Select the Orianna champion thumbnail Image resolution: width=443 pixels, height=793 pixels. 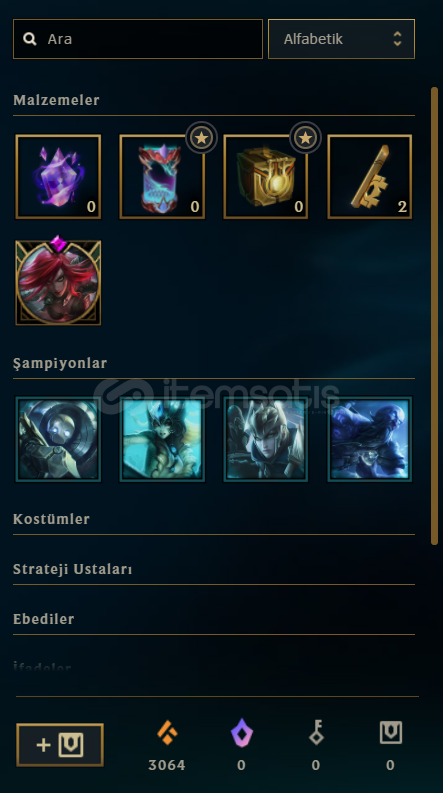(58, 439)
